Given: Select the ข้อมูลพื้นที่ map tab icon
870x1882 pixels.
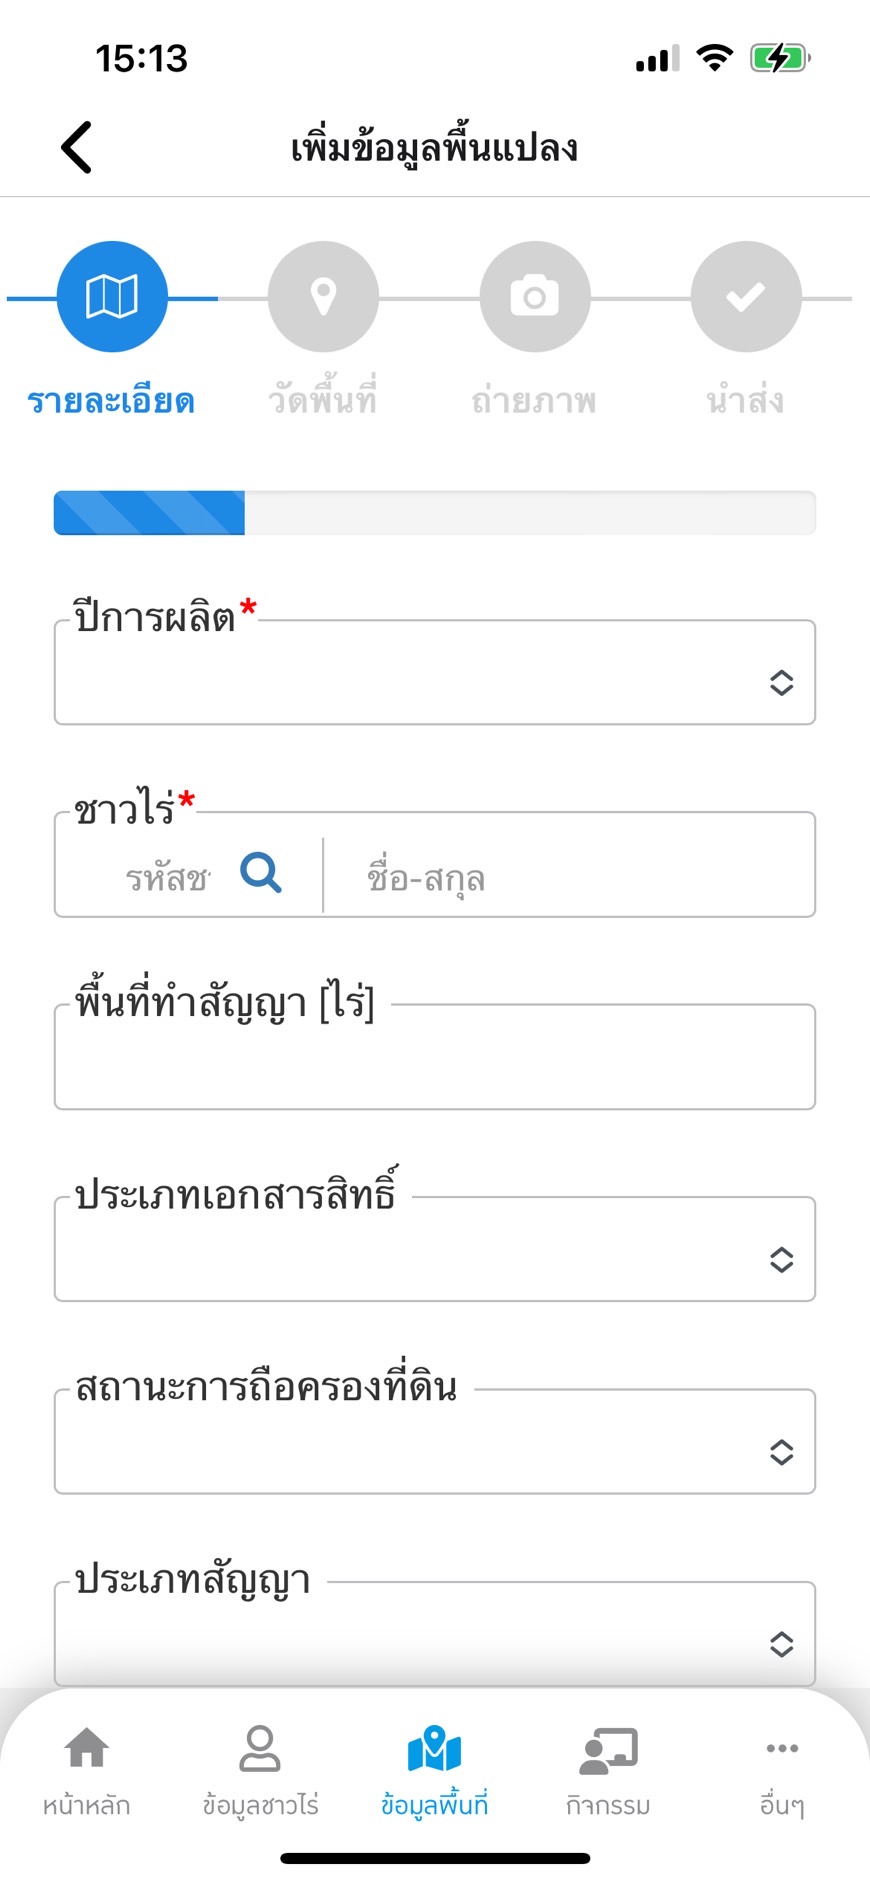Looking at the screenshot, I should pyautogui.click(x=434, y=1750).
